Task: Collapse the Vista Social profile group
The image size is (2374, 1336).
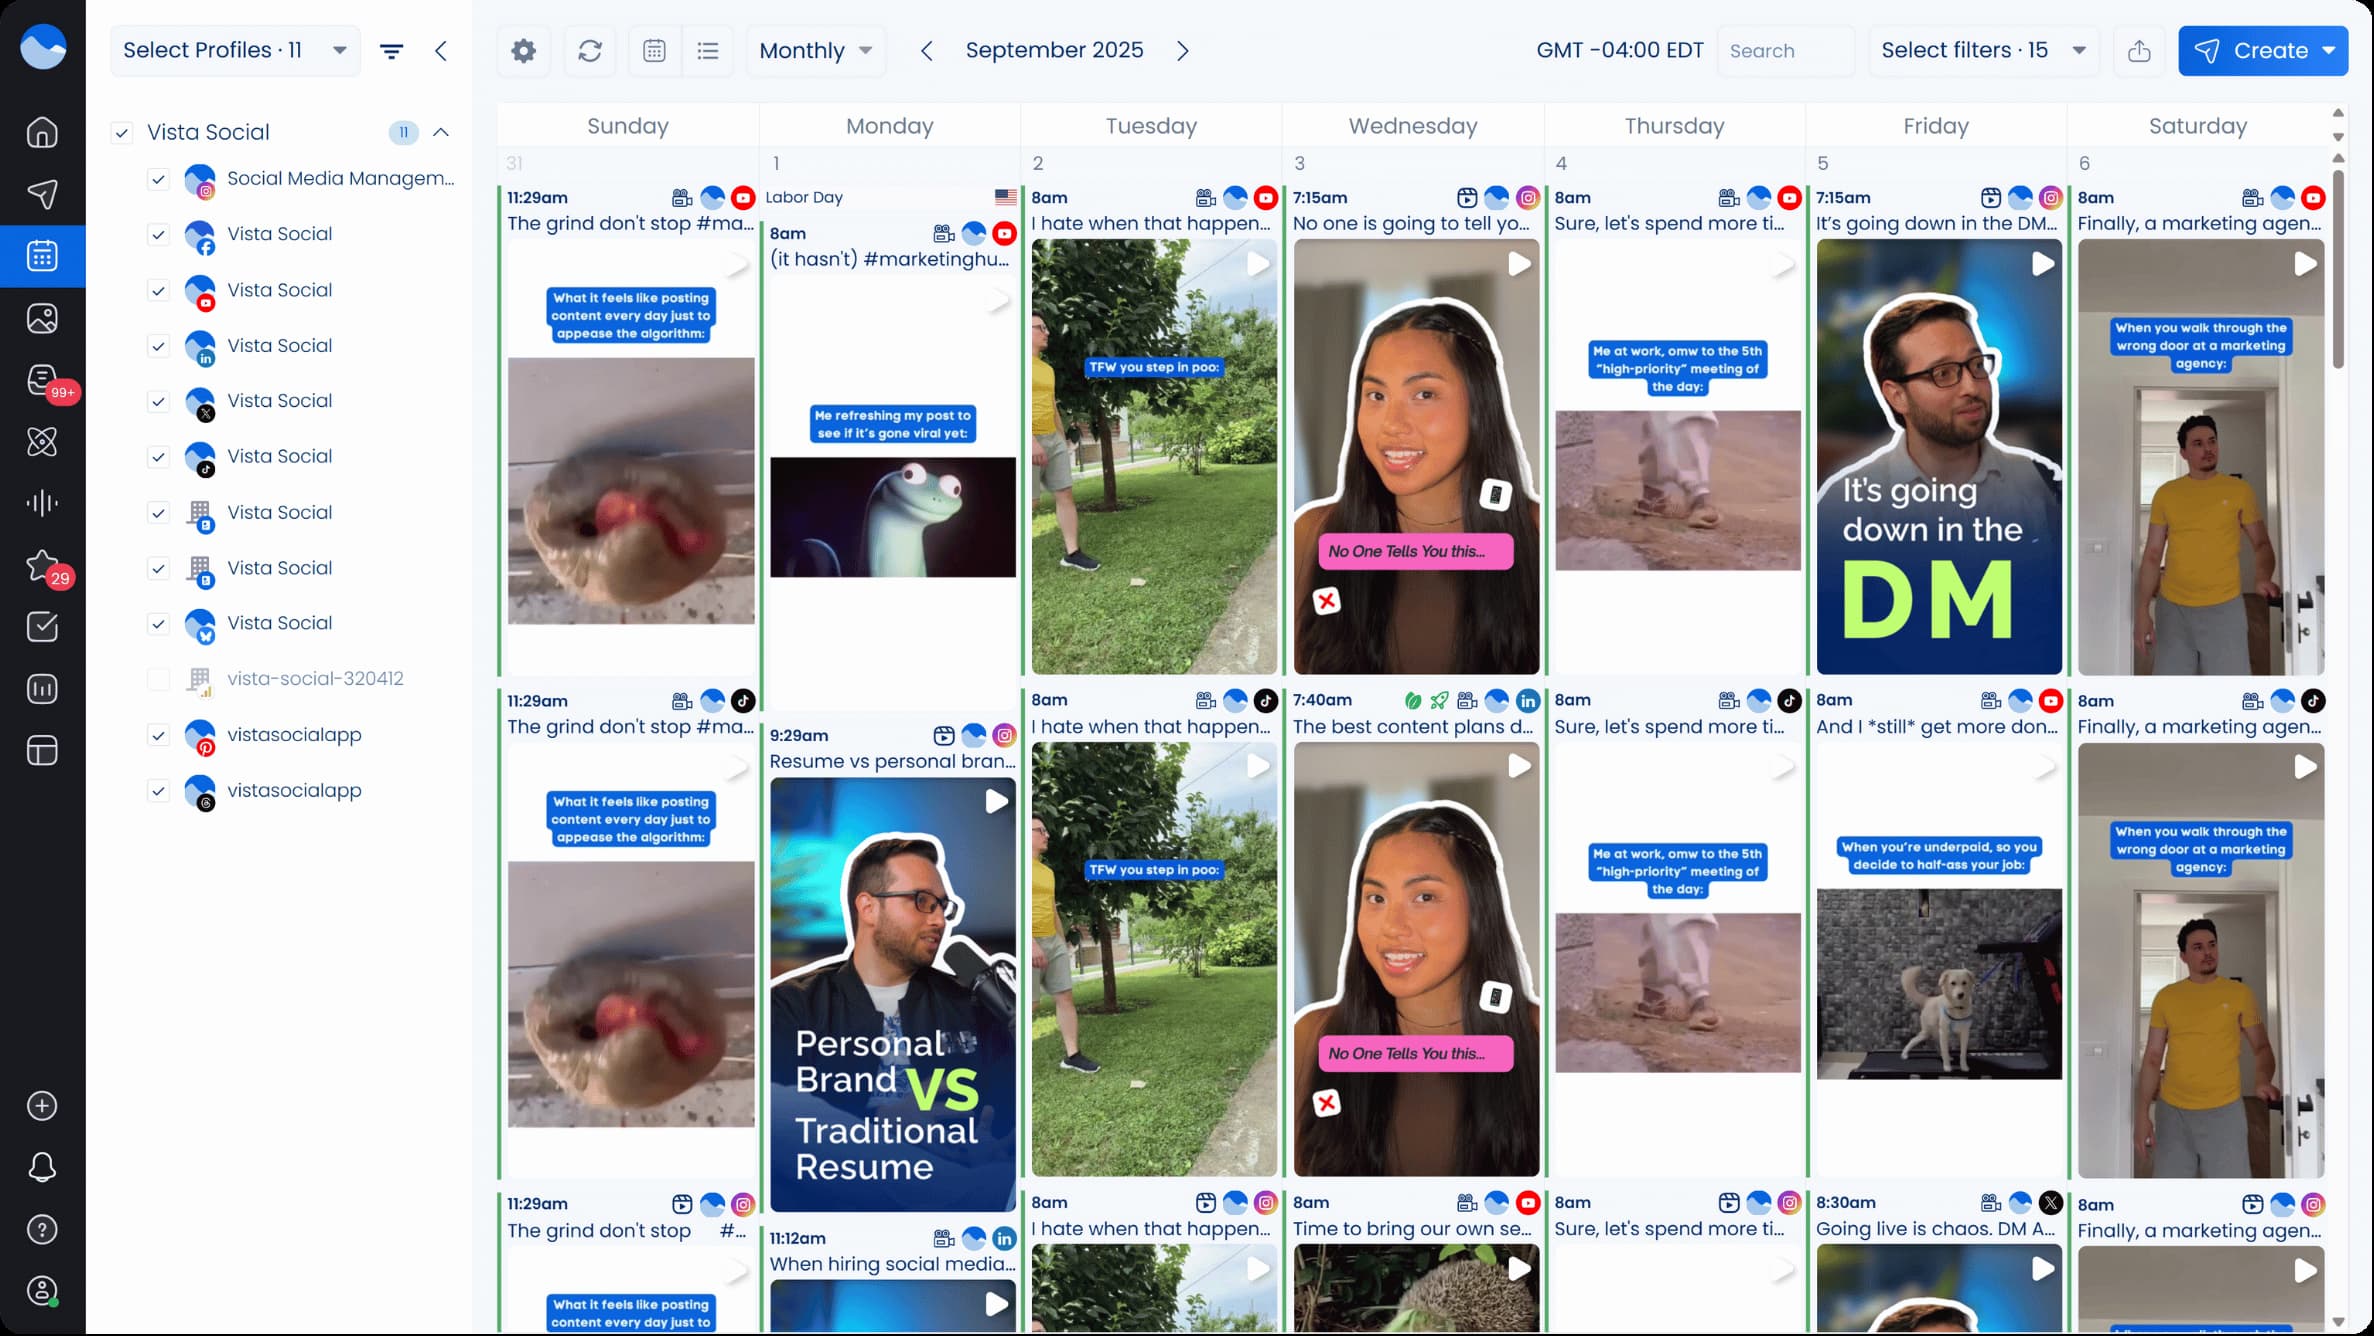Action: point(441,132)
